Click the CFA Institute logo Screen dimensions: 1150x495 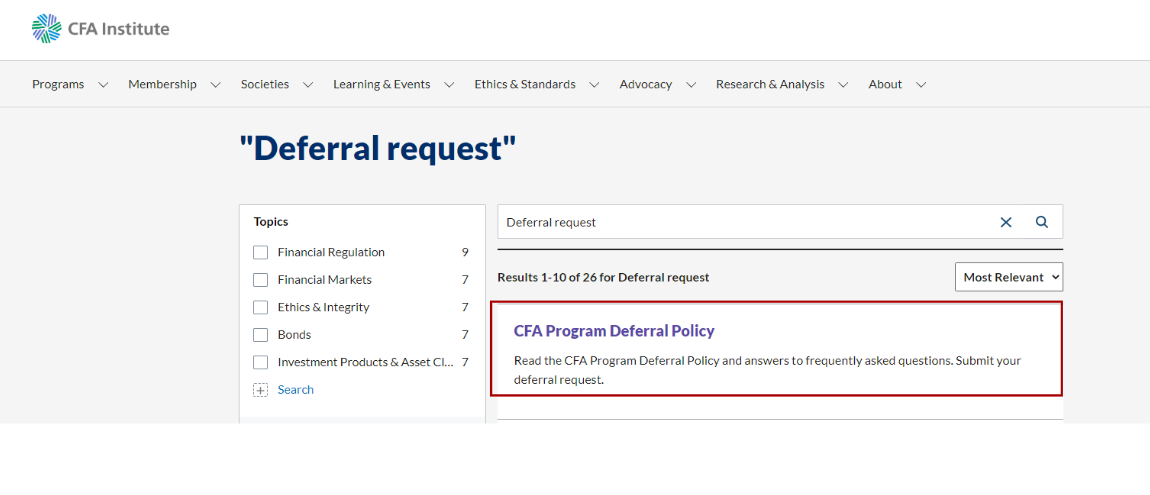100,29
